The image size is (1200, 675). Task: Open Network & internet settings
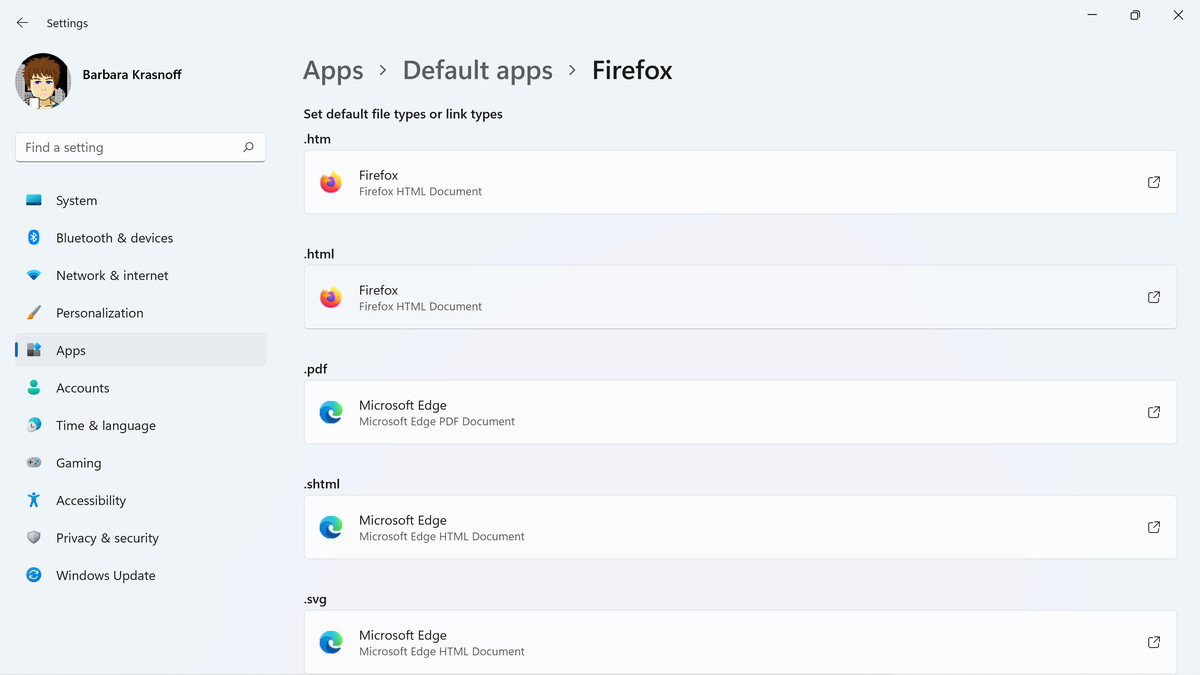tap(111, 275)
